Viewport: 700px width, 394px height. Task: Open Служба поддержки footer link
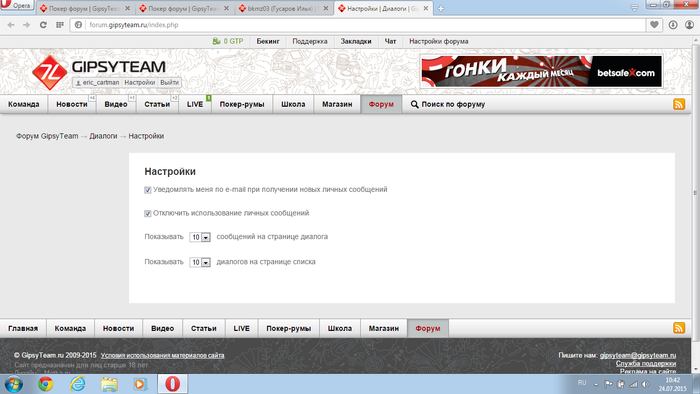[x=646, y=364]
